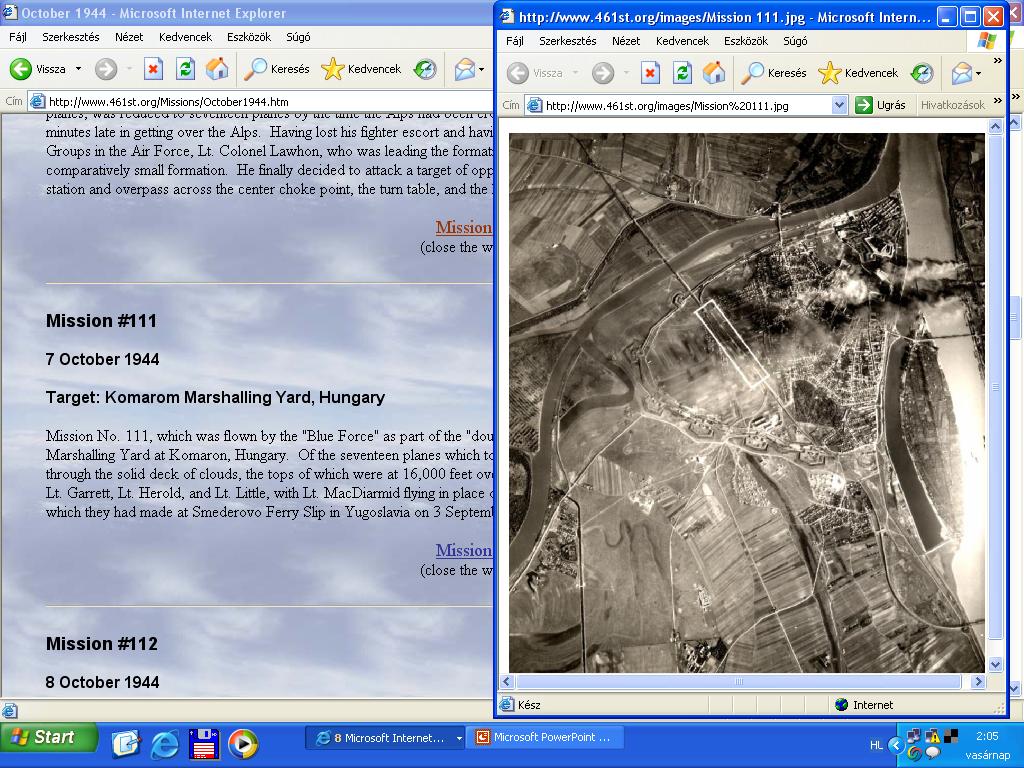
Task: Click scroll right arrow in Mission 111.jpg window
Action: (978, 681)
